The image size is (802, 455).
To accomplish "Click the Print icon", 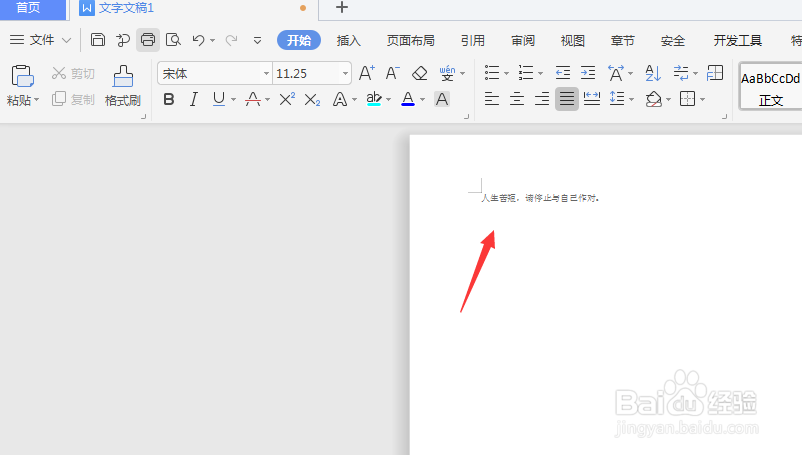I will [148, 40].
